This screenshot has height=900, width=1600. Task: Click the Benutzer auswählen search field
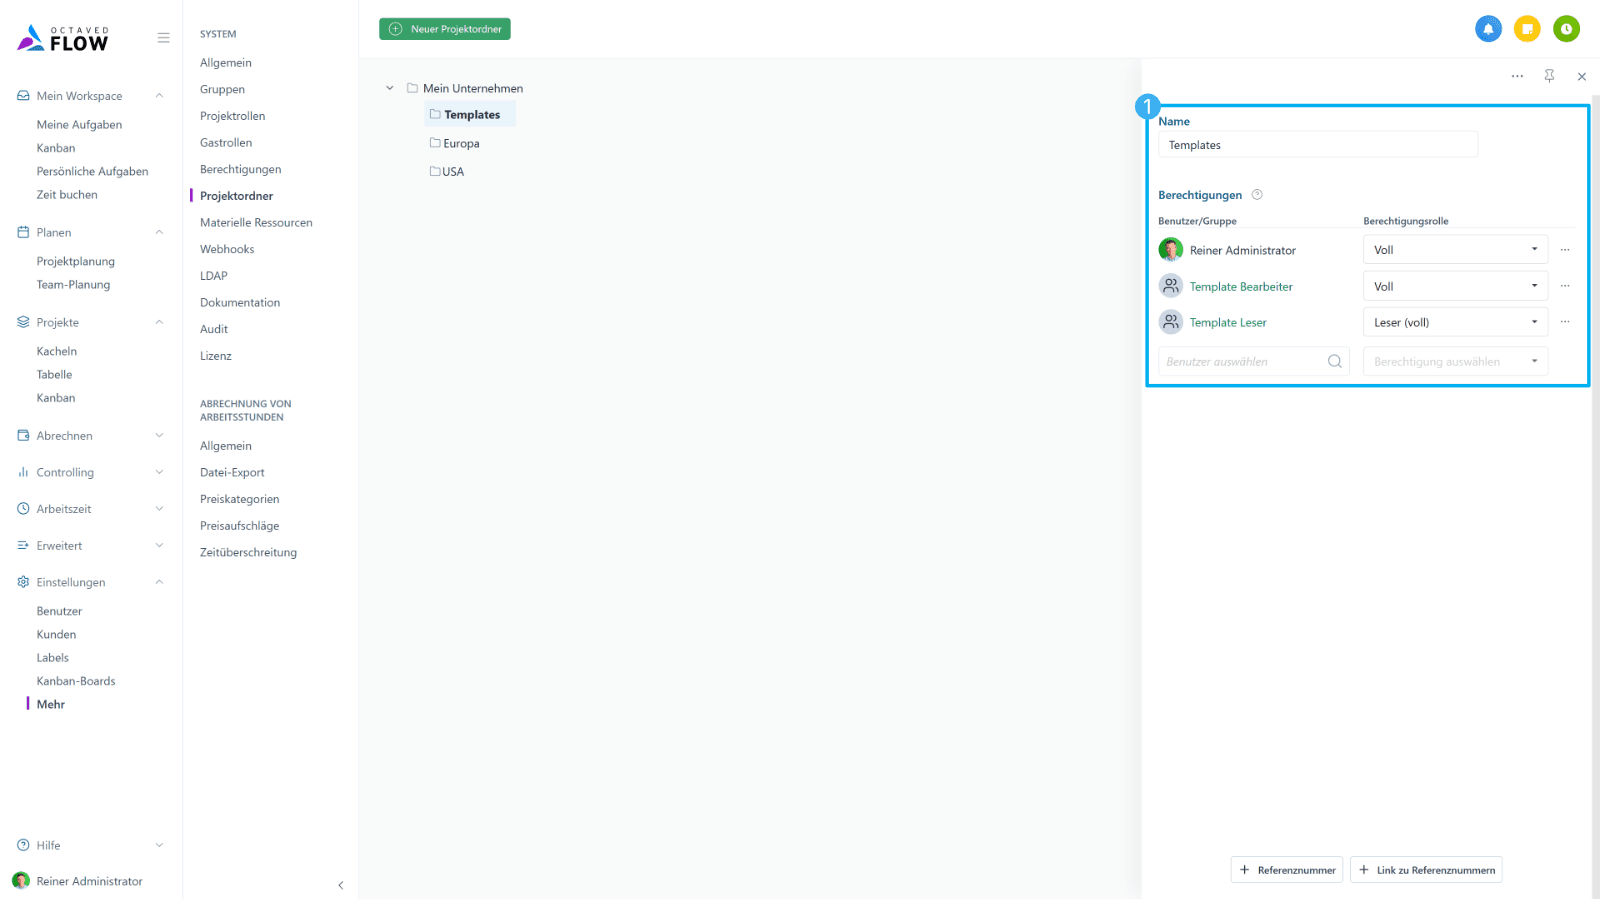pyautogui.click(x=1243, y=362)
